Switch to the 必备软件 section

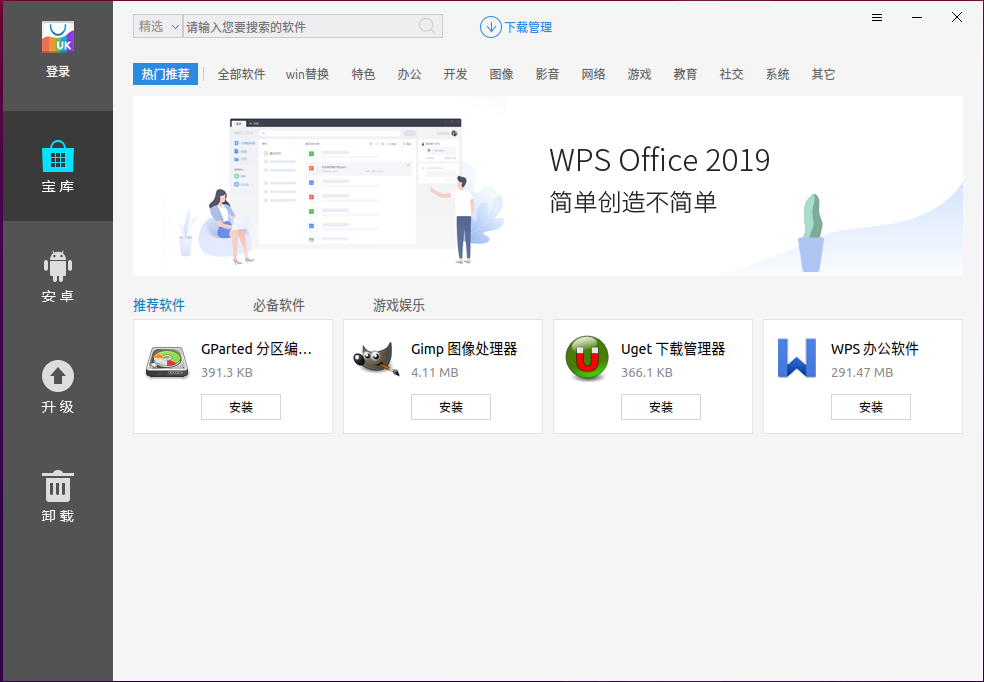pos(279,306)
